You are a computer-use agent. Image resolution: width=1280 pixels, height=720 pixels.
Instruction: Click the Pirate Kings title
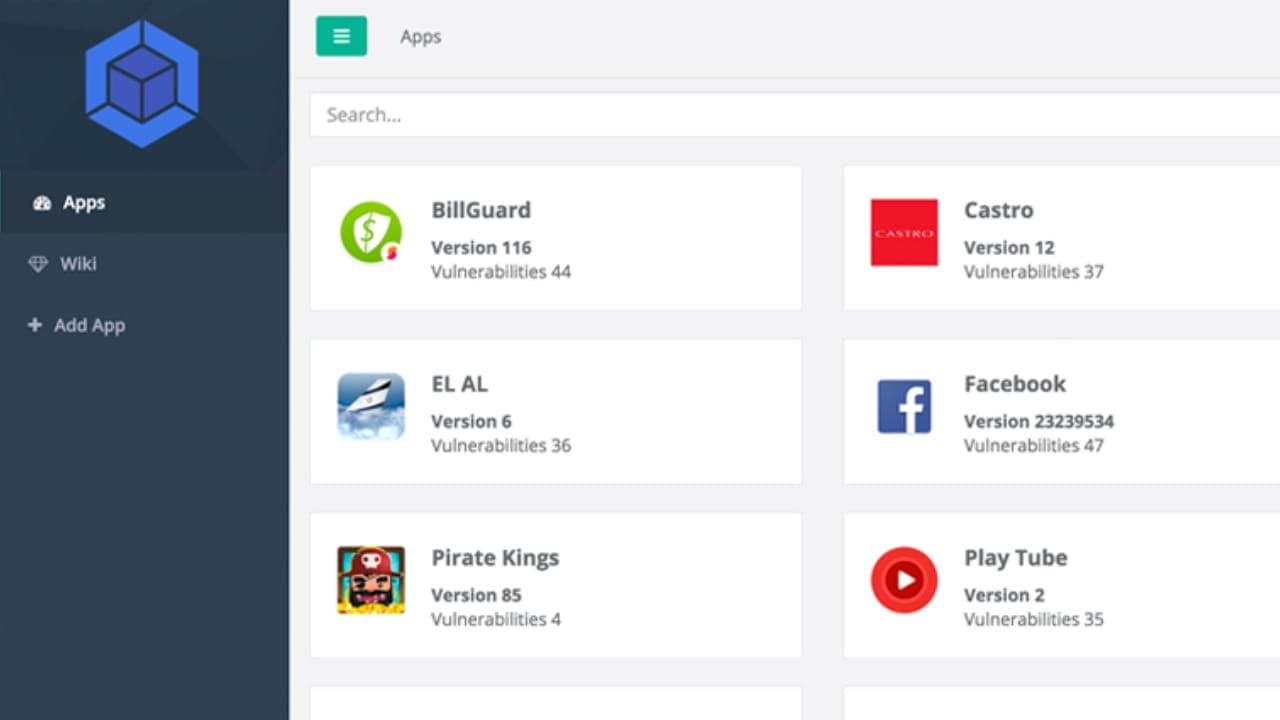point(495,558)
